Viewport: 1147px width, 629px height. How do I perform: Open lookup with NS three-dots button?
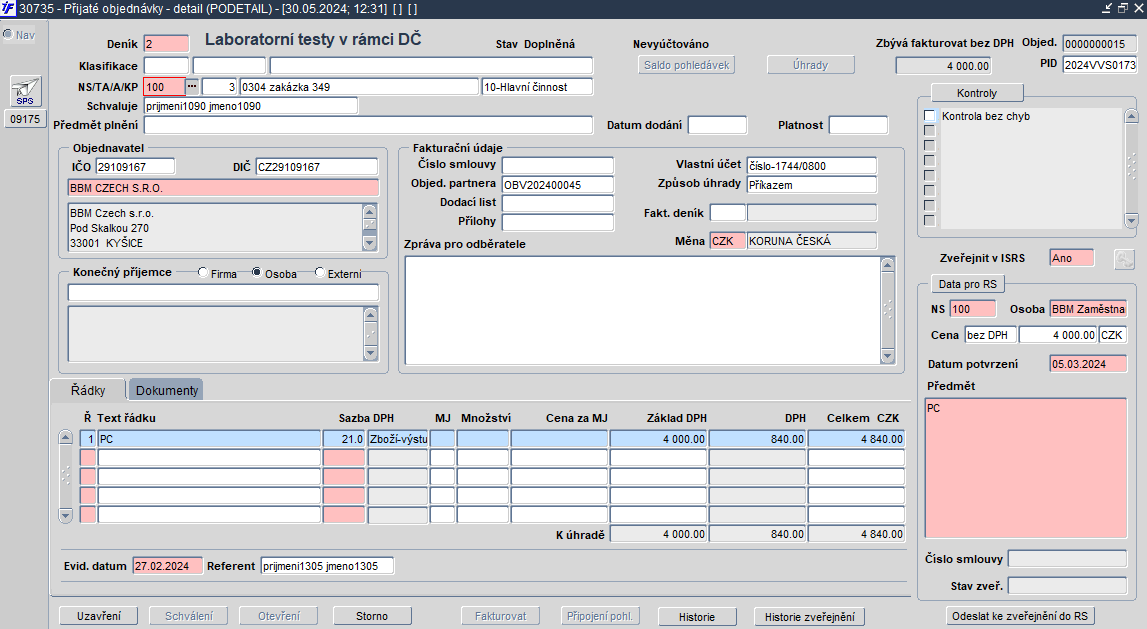coord(192,87)
